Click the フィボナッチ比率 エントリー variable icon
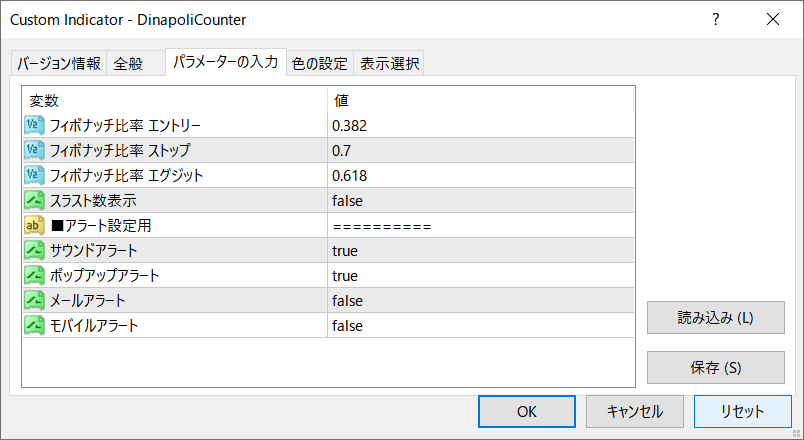 pos(34,125)
